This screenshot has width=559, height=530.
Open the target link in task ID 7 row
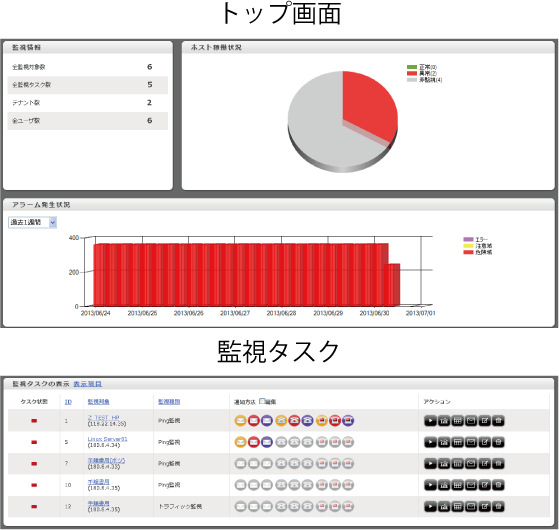coord(106,460)
